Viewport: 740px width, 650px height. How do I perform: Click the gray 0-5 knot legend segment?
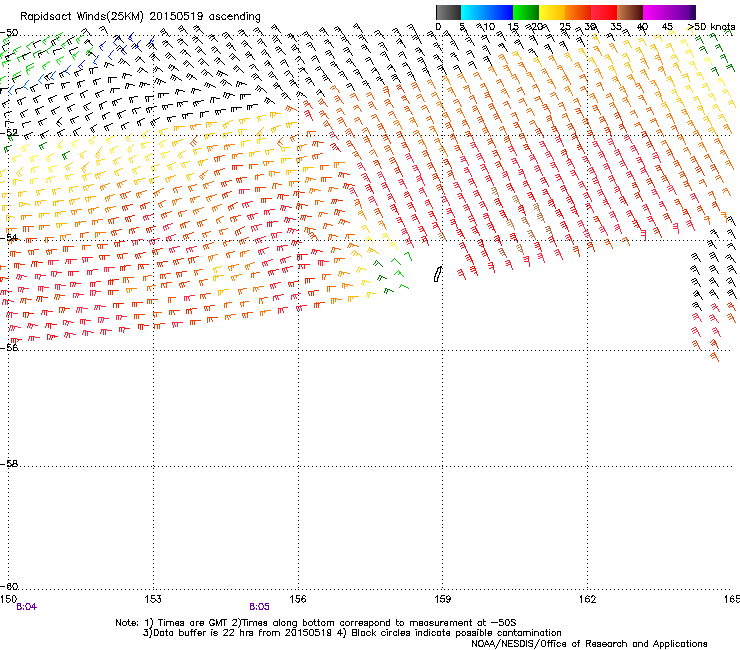[448, 12]
